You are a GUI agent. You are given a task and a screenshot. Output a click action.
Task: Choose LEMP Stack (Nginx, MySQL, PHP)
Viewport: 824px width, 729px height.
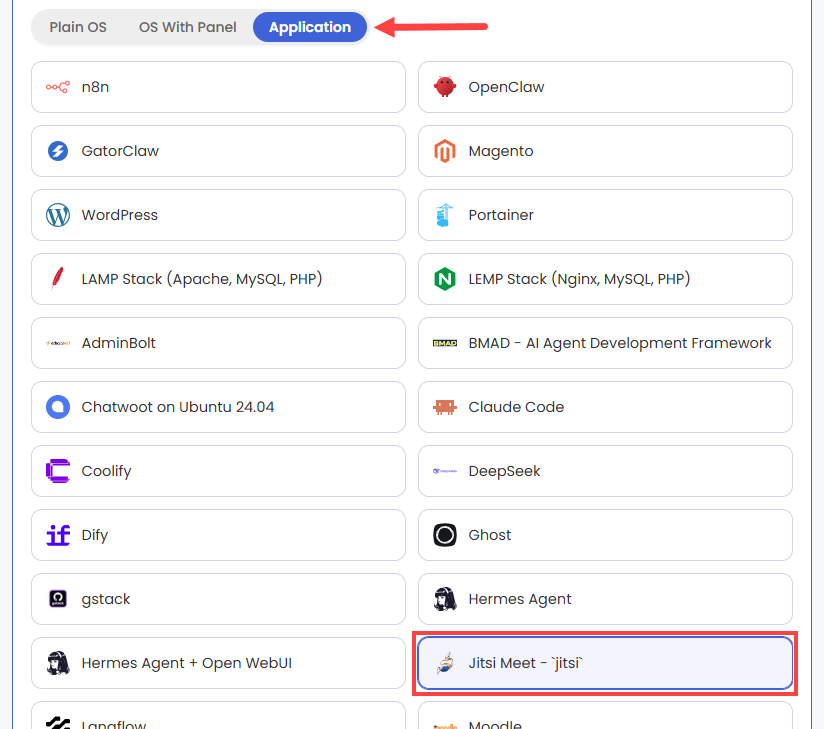(x=605, y=279)
